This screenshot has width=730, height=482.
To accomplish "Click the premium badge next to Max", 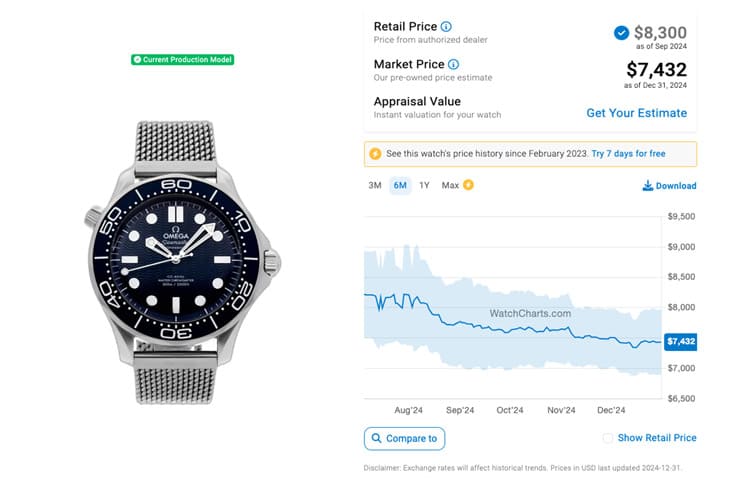I will click(x=468, y=185).
